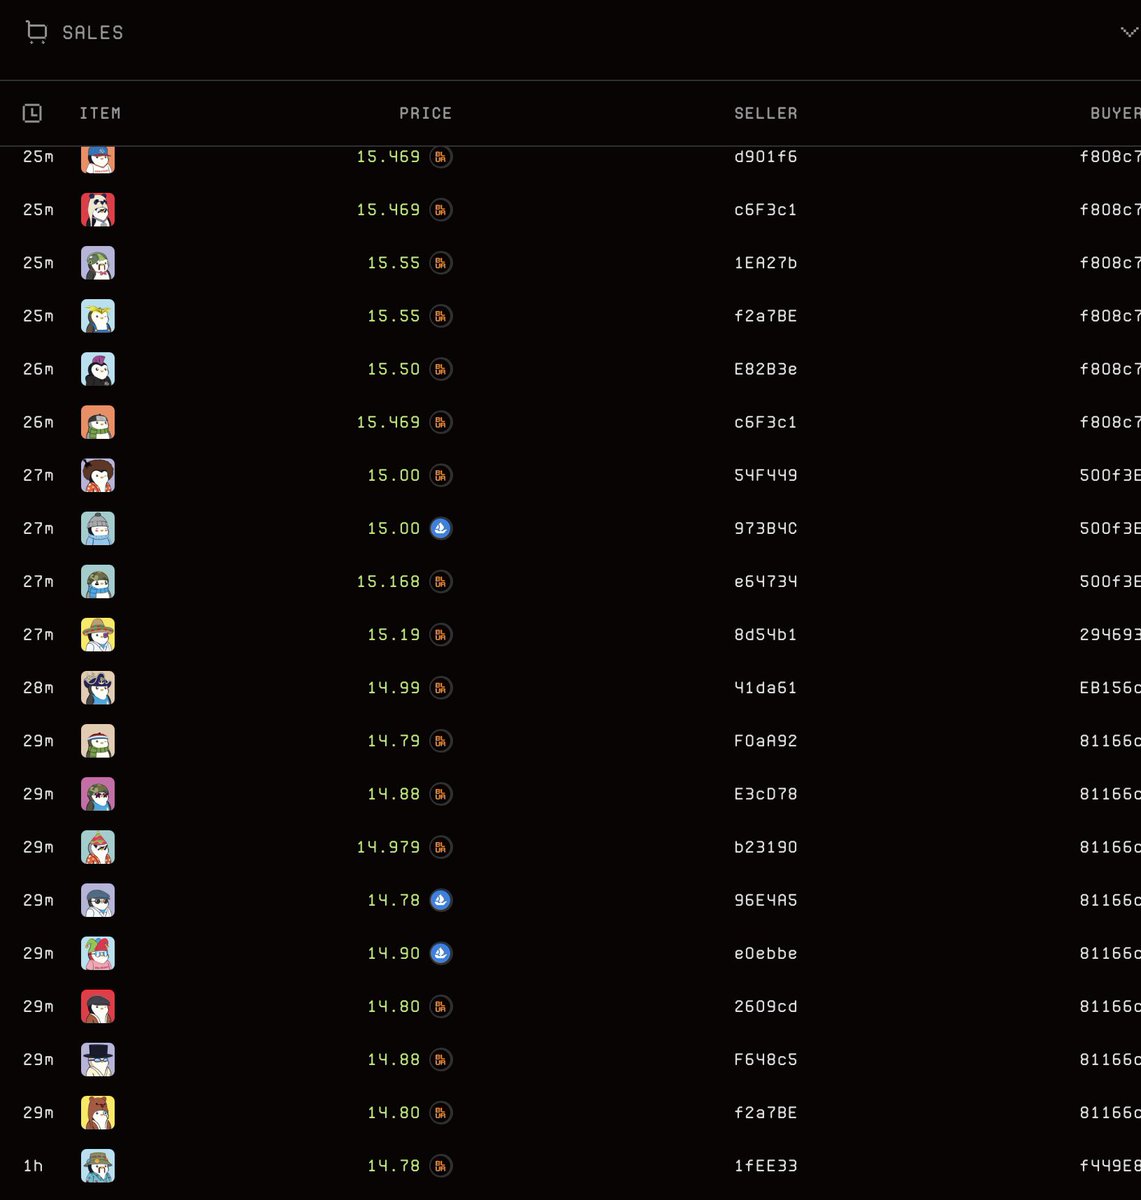
Task: Click the price value 14.979
Action: coord(388,847)
